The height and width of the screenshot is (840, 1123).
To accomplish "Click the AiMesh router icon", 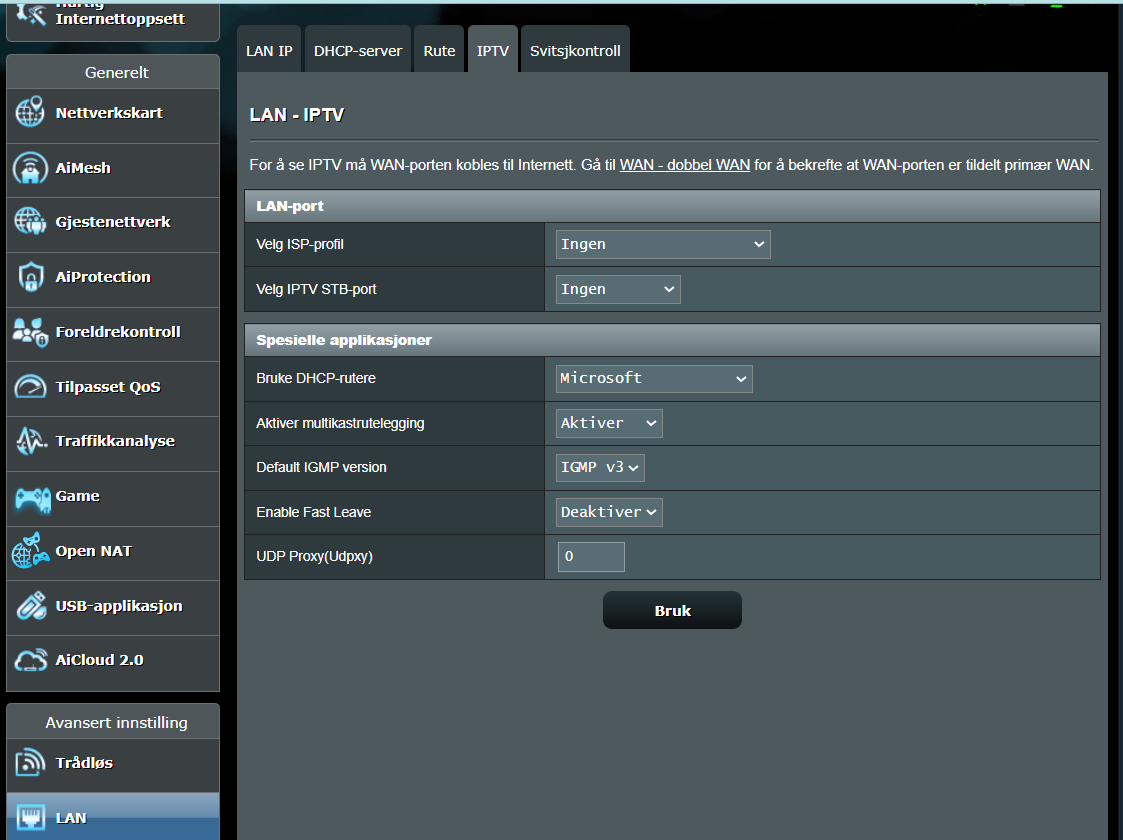I will (x=30, y=168).
